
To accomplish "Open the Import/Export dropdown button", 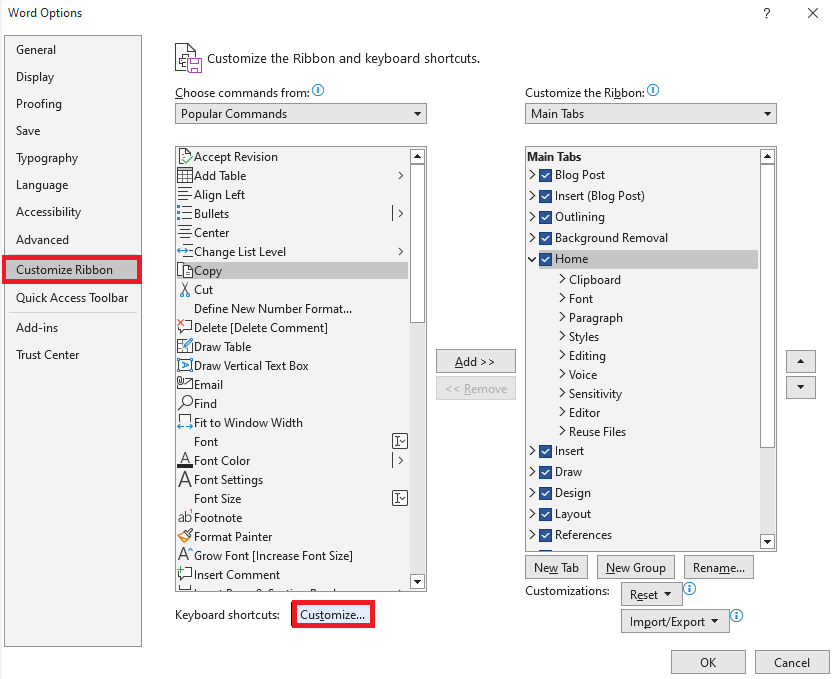I will pyautogui.click(x=675, y=622).
